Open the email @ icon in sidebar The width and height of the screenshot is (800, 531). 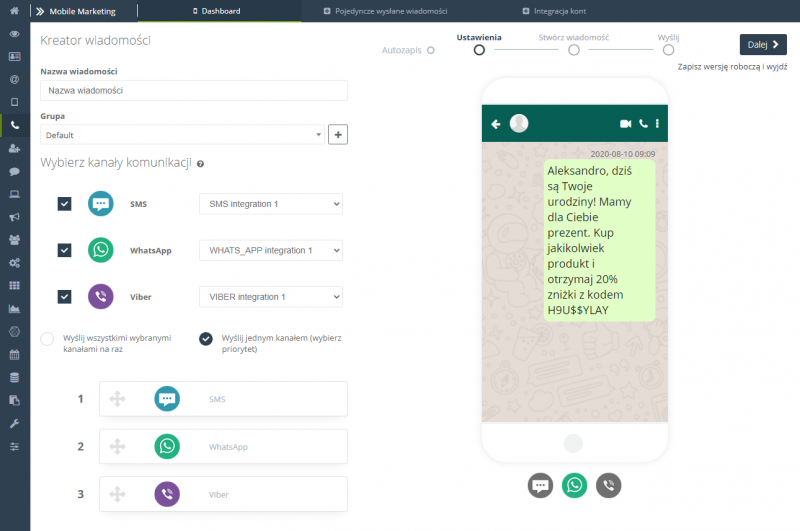[x=14, y=79]
